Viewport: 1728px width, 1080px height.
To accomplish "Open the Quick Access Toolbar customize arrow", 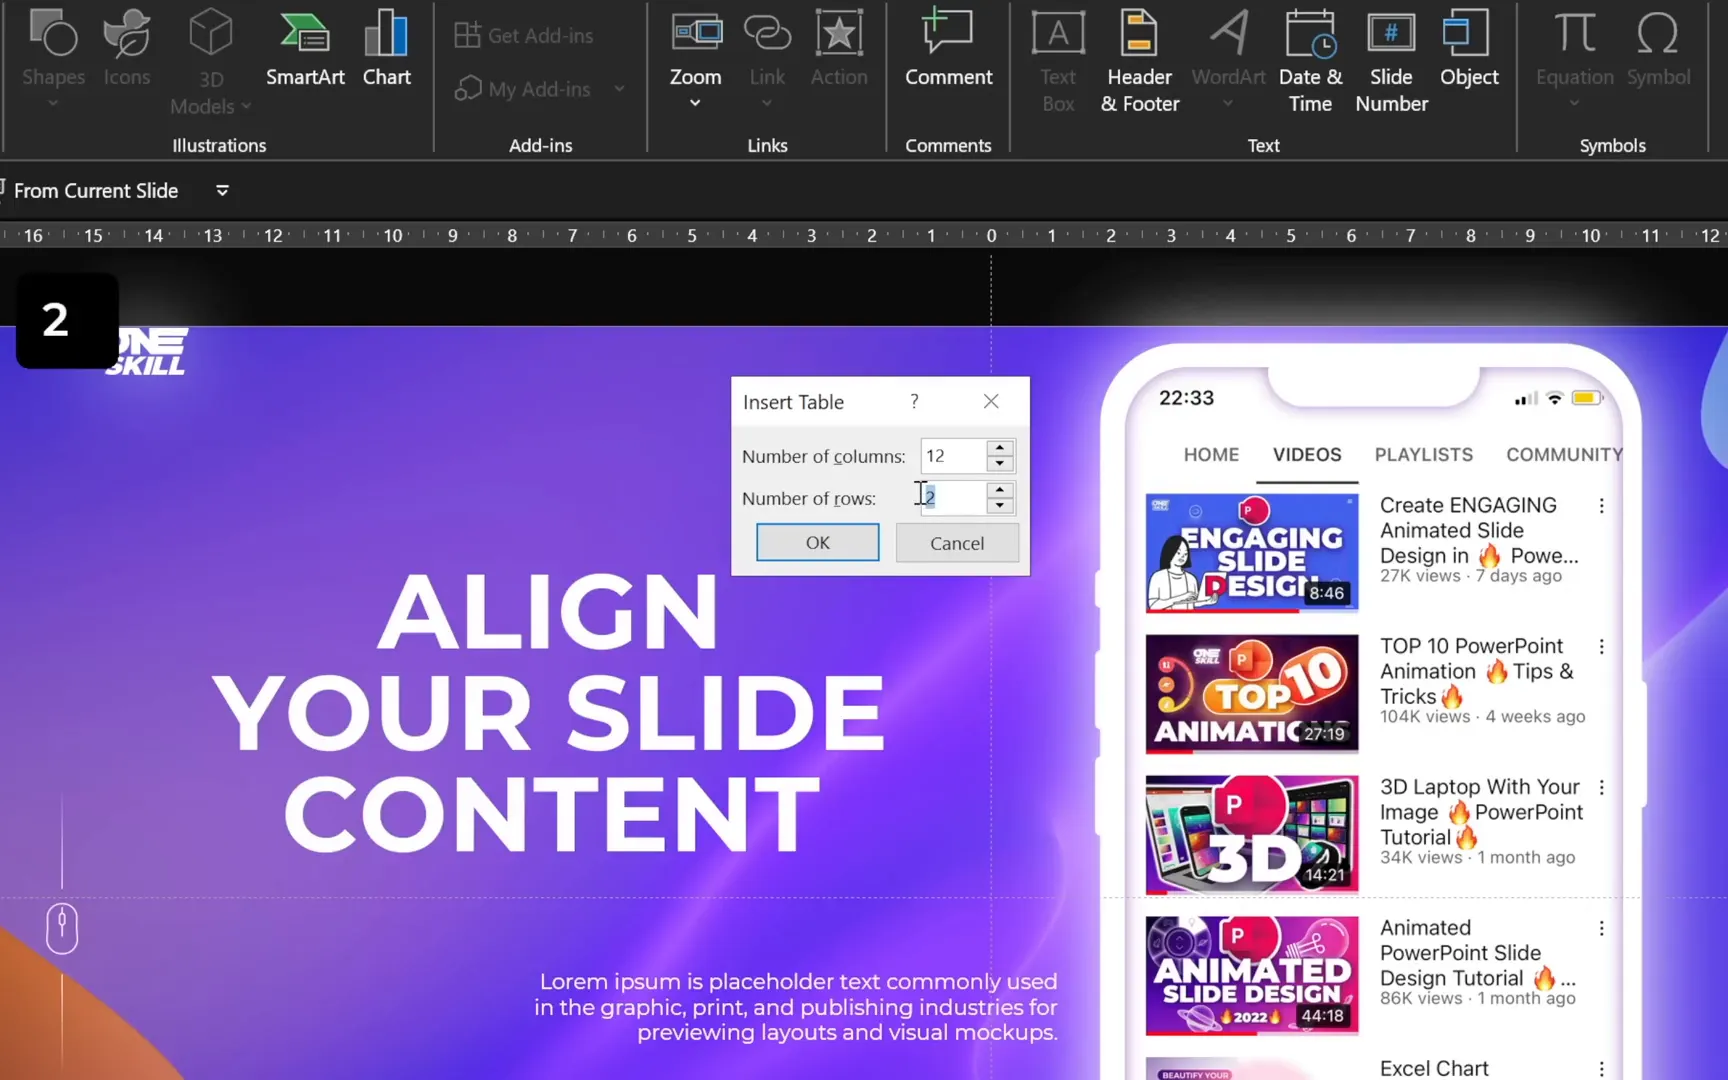I will tap(222, 190).
